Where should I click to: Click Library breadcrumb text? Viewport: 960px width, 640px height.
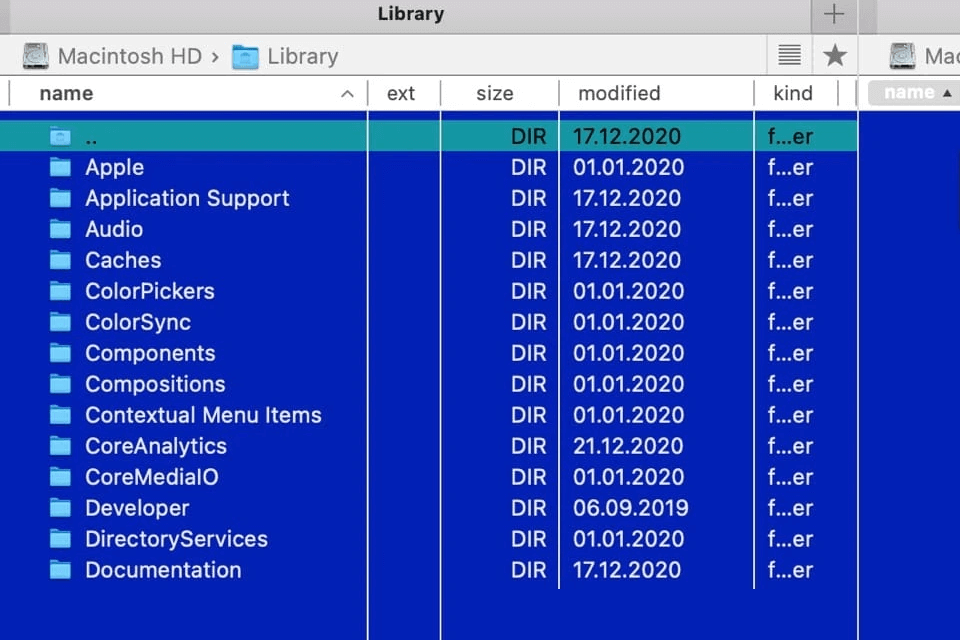(x=302, y=56)
